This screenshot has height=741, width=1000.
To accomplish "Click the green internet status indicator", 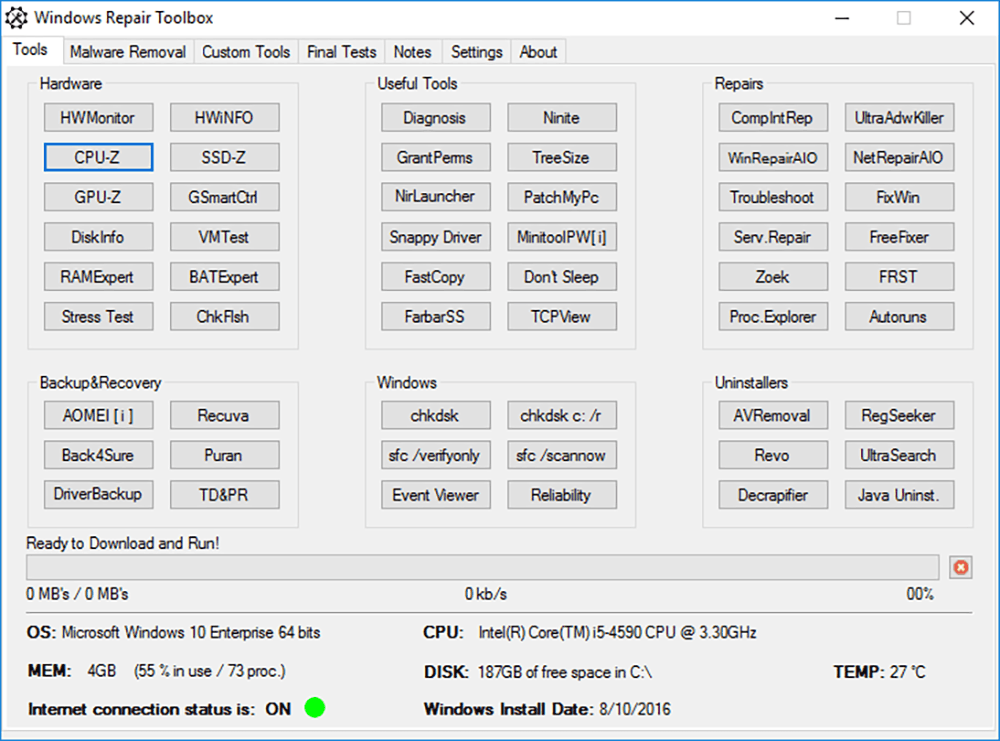I will 314,707.
